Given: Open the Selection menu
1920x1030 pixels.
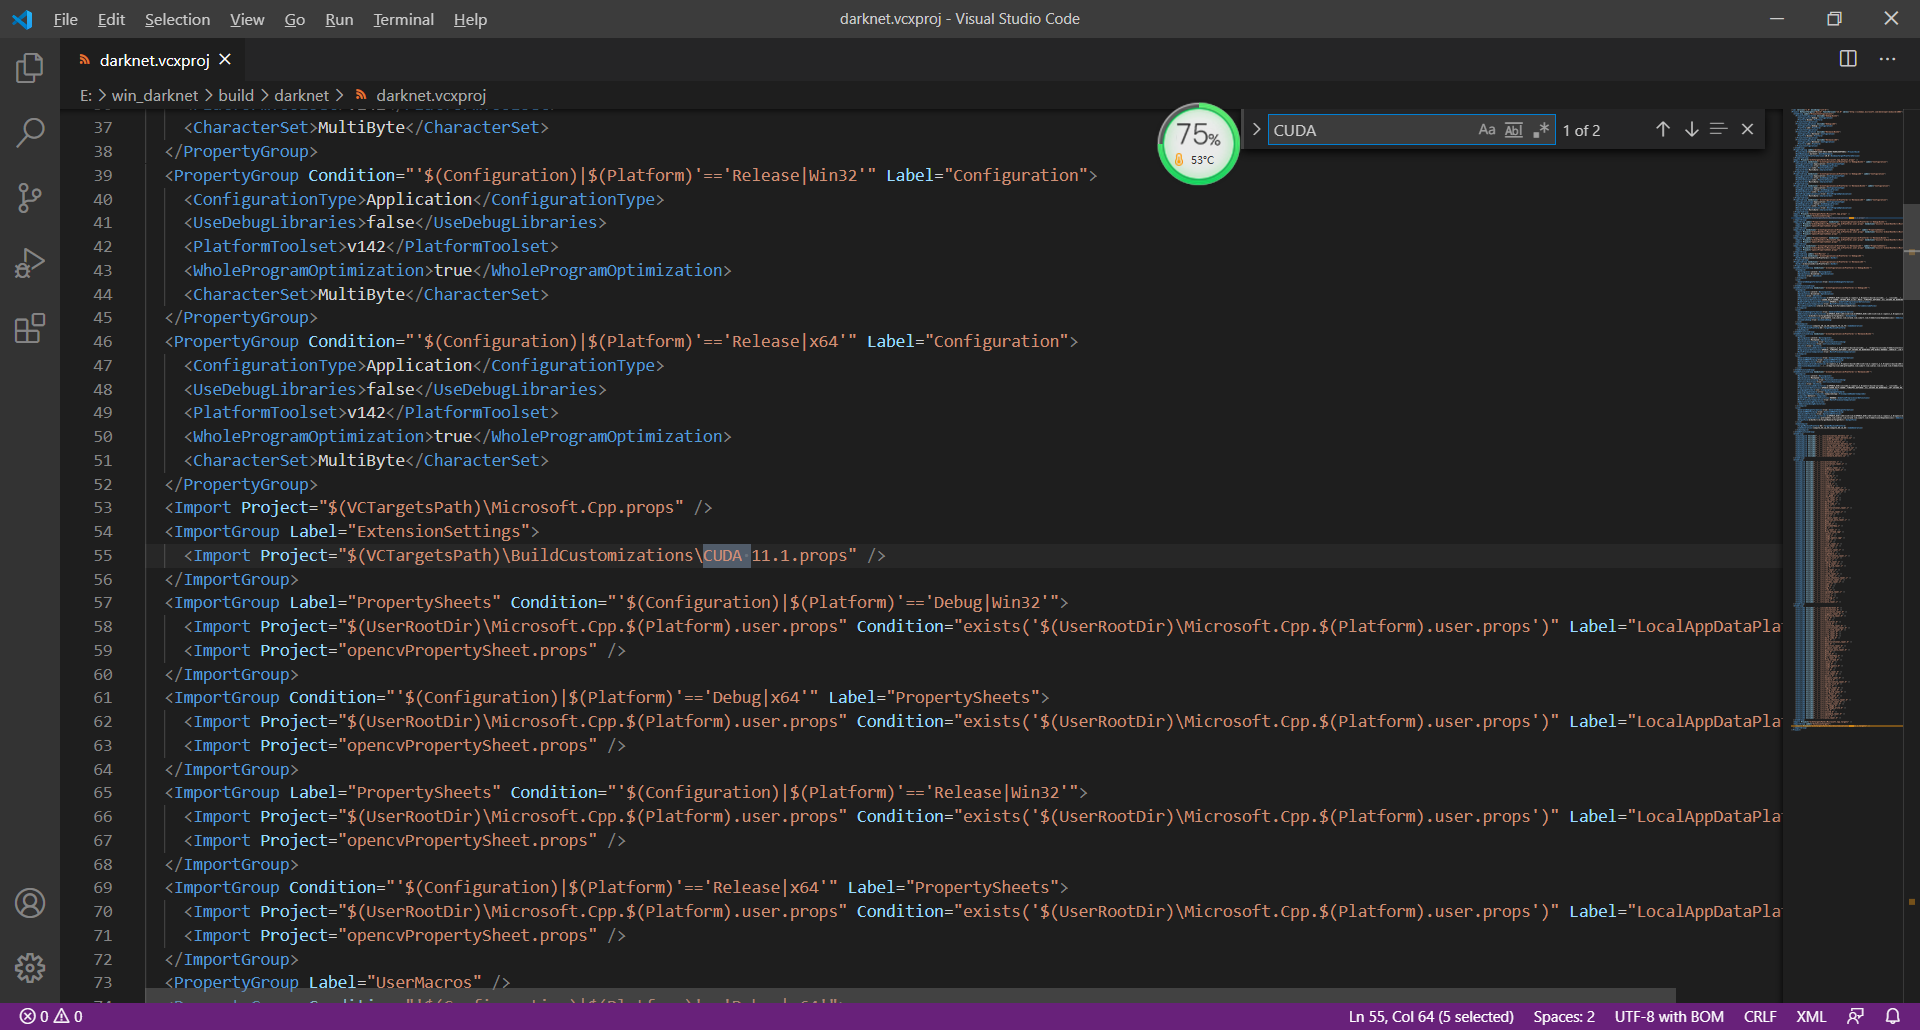Looking at the screenshot, I should point(177,19).
